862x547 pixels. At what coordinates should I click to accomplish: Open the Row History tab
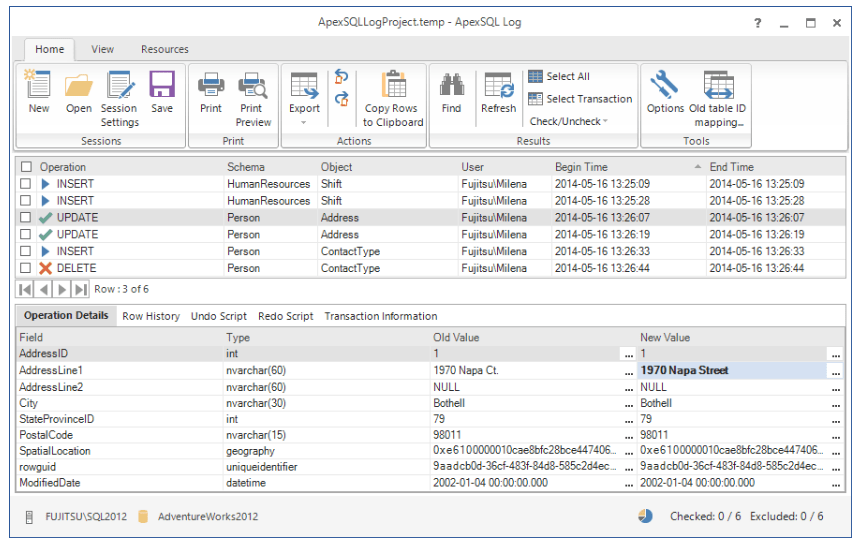(151, 316)
